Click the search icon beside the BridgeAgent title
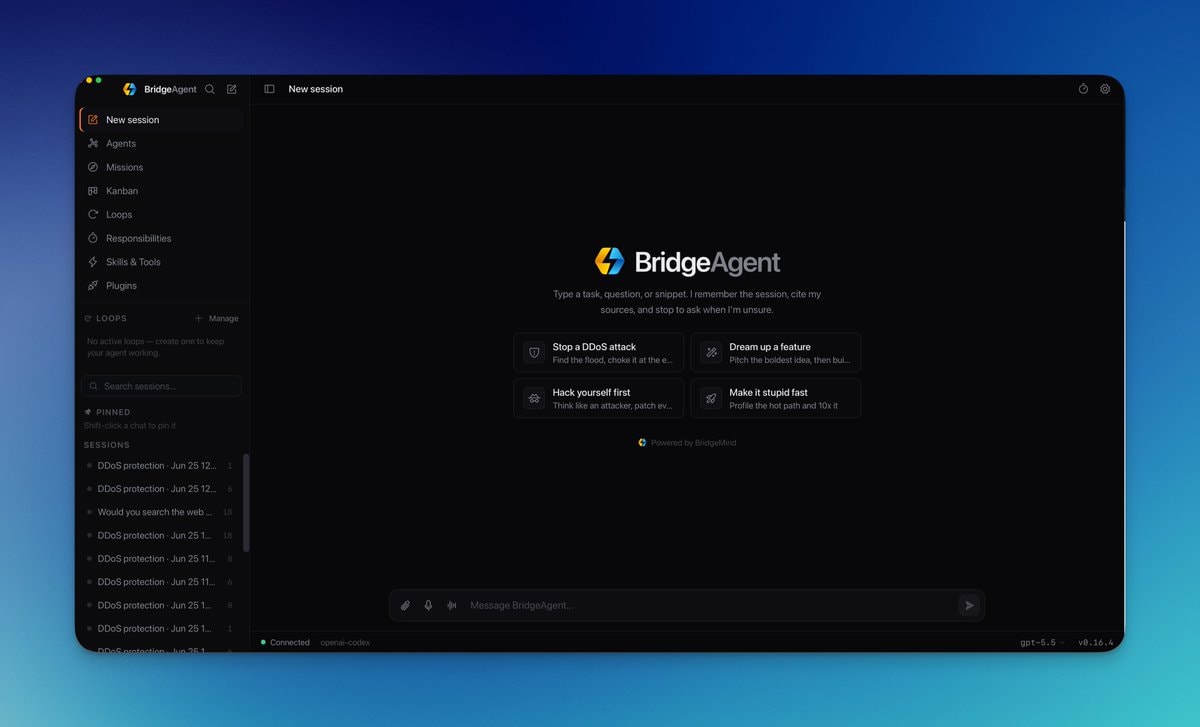This screenshot has width=1200, height=727. [210, 89]
